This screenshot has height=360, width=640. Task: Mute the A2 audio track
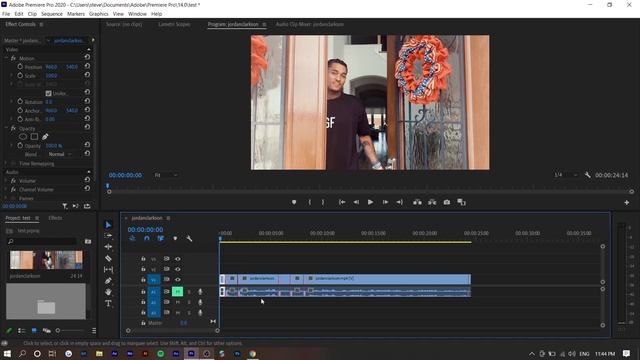tap(178, 302)
